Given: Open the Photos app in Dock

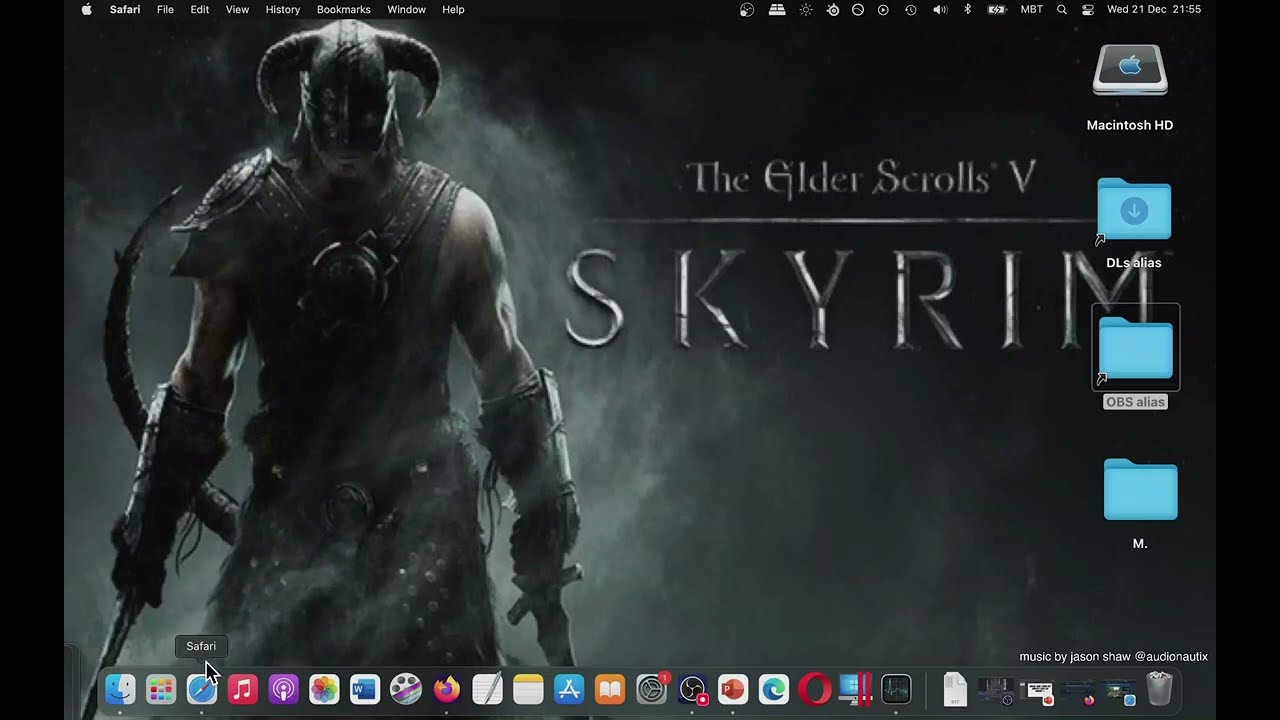Looking at the screenshot, I should click(324, 689).
